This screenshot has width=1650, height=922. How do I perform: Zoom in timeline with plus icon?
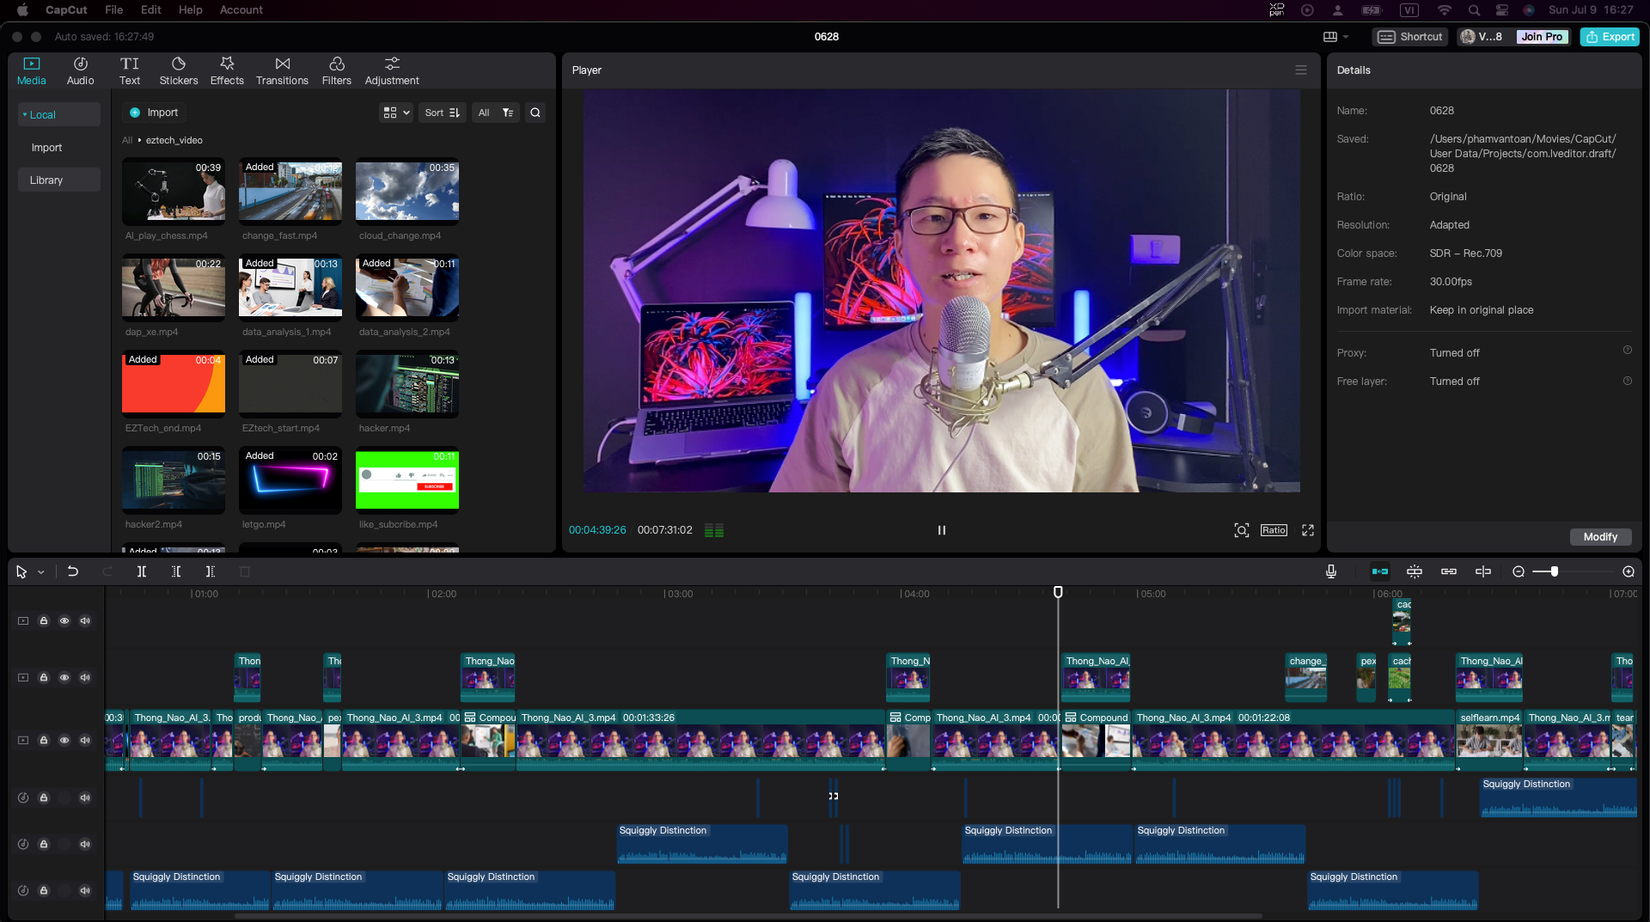point(1628,572)
